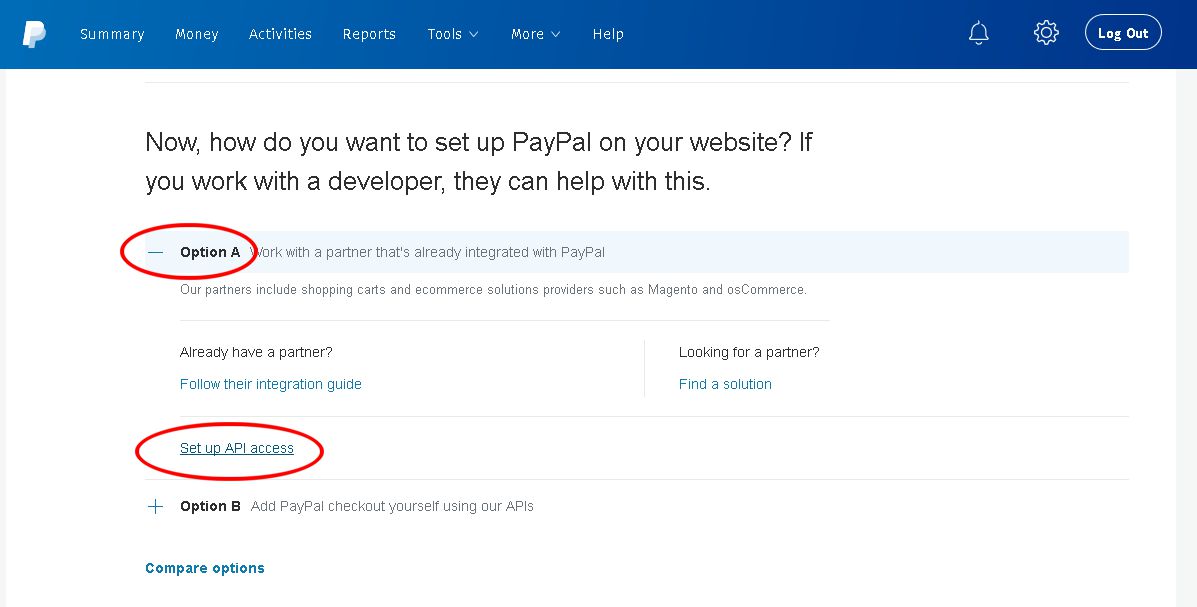Image resolution: width=1197 pixels, height=607 pixels.
Task: Switch to the Activities page
Action: [x=280, y=34]
